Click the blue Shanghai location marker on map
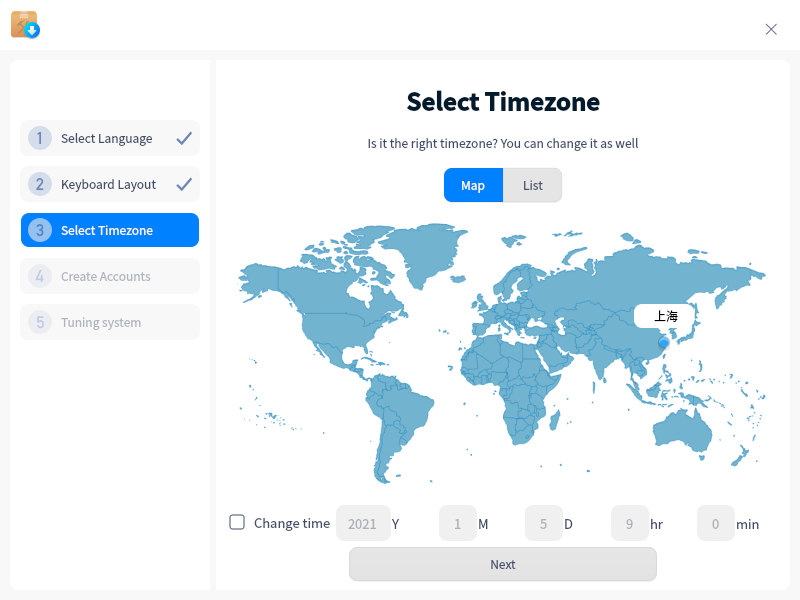This screenshot has width=800, height=600. pyautogui.click(x=663, y=342)
